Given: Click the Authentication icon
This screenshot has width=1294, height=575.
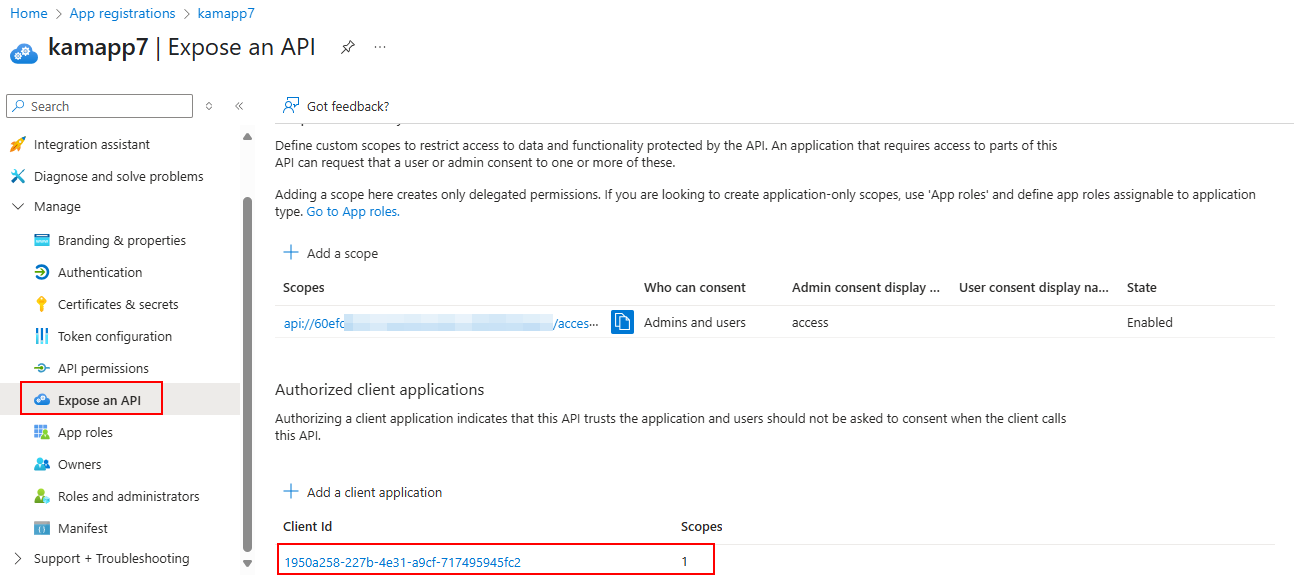Looking at the screenshot, I should [42, 272].
